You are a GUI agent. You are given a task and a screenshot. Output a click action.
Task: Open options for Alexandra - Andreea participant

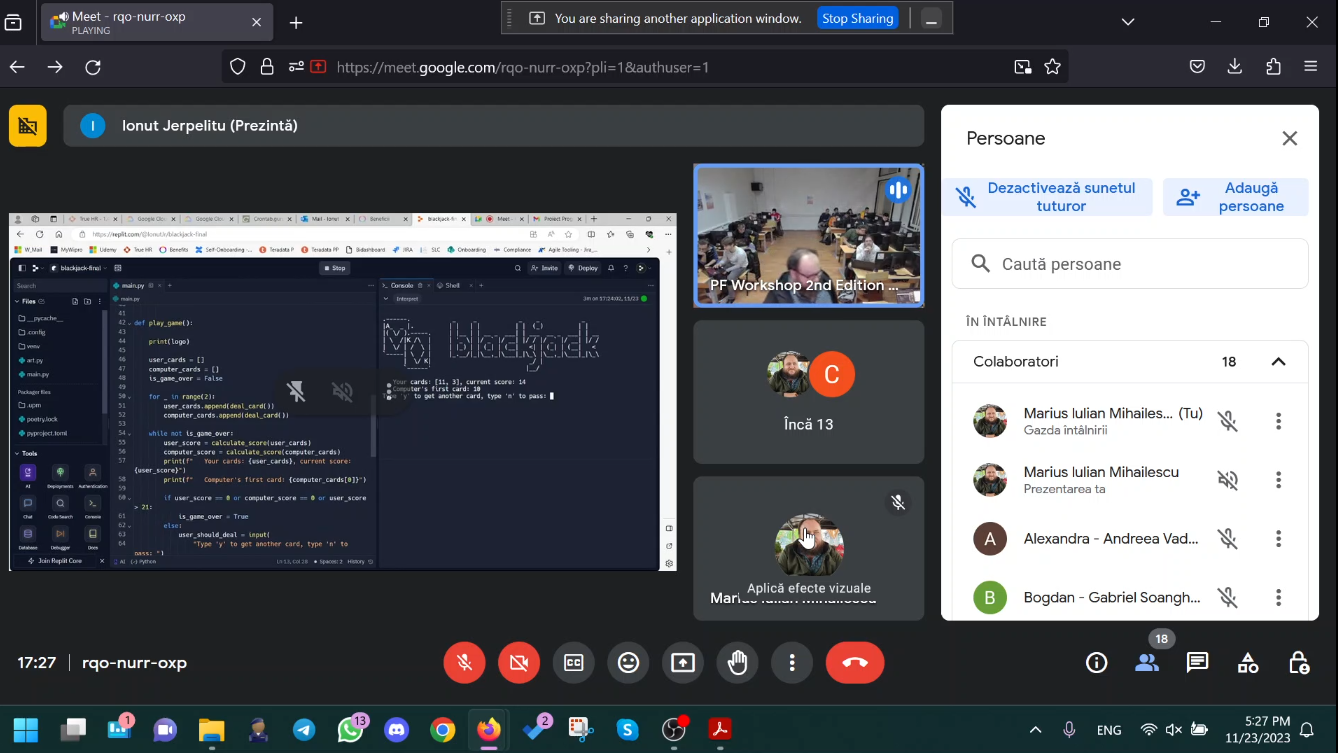[1278, 539]
